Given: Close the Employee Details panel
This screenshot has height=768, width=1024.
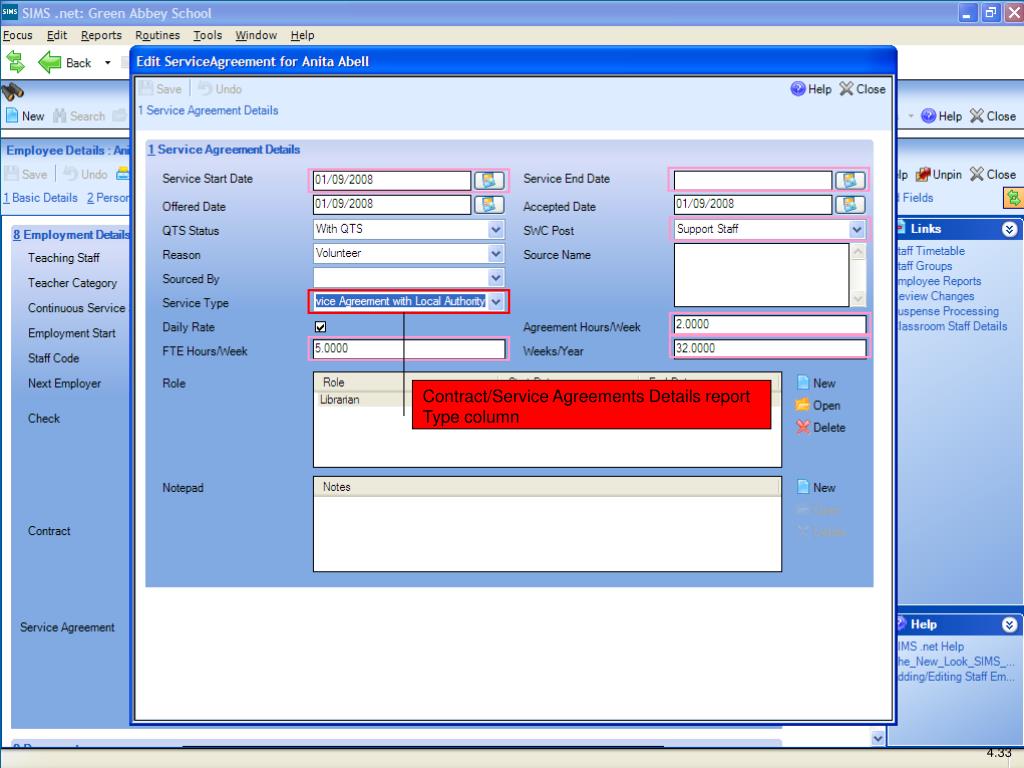Looking at the screenshot, I should (x=993, y=174).
